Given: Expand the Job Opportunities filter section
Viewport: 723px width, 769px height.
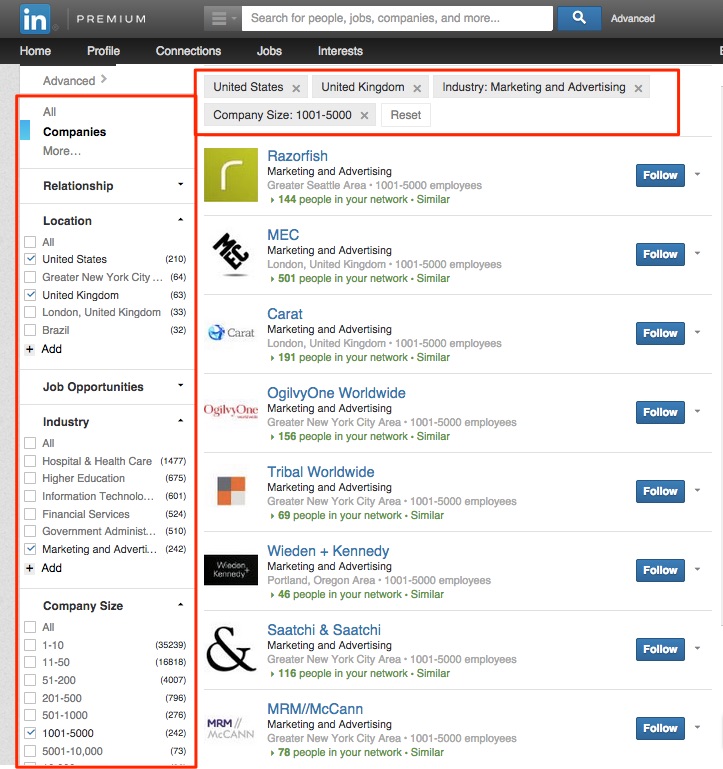Looking at the screenshot, I should (x=181, y=385).
